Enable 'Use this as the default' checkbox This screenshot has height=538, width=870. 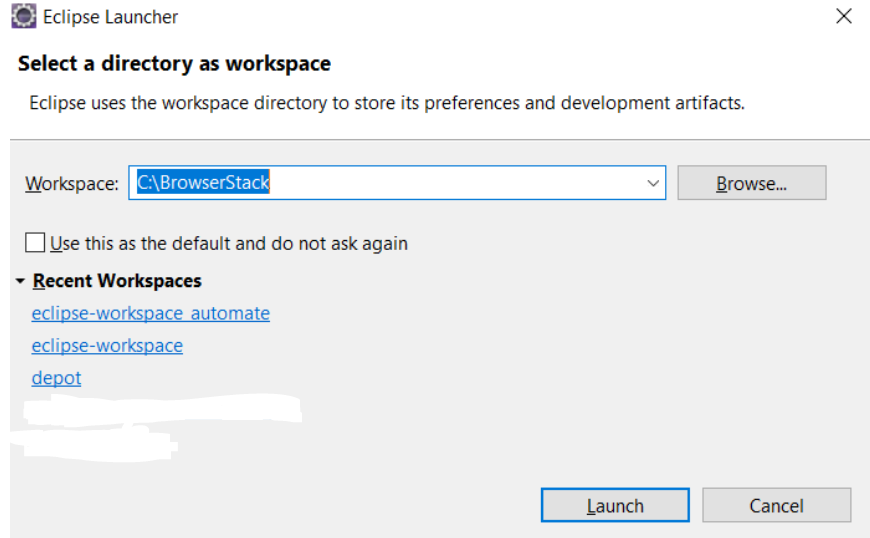click(35, 242)
